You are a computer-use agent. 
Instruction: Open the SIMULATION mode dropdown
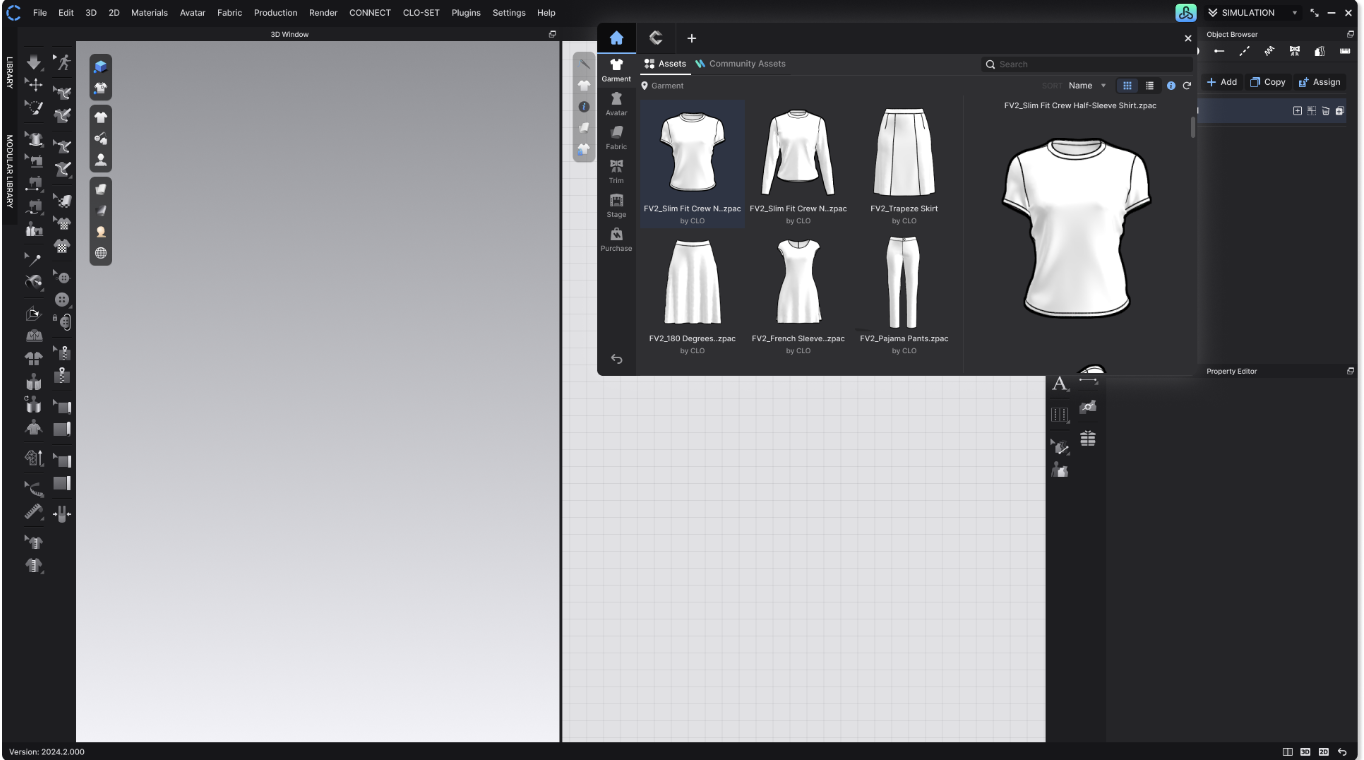coord(1252,13)
